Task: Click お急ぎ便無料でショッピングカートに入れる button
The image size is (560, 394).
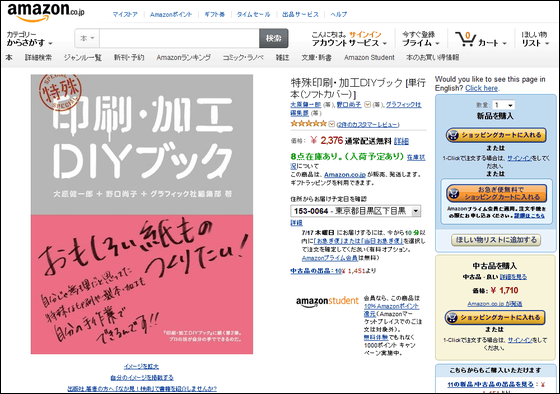Action: tap(496, 193)
